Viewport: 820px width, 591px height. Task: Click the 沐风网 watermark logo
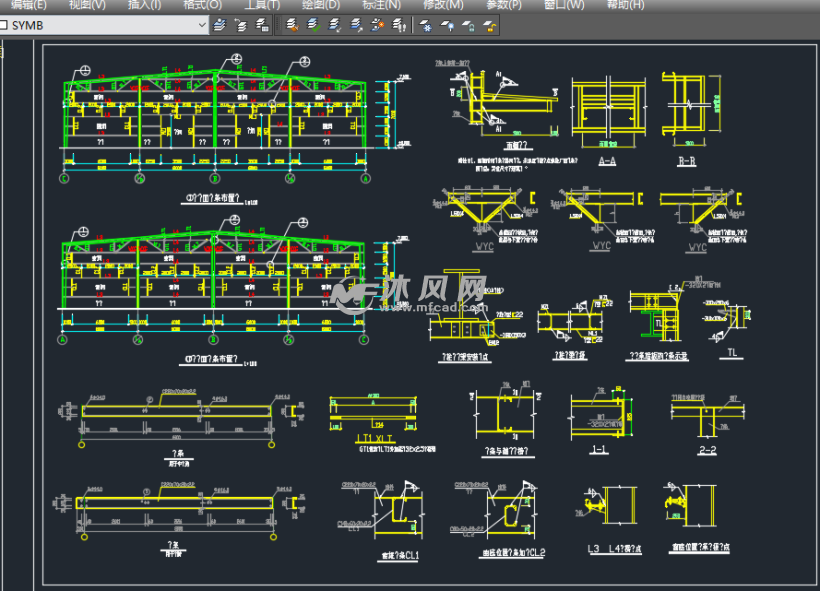click(x=410, y=293)
